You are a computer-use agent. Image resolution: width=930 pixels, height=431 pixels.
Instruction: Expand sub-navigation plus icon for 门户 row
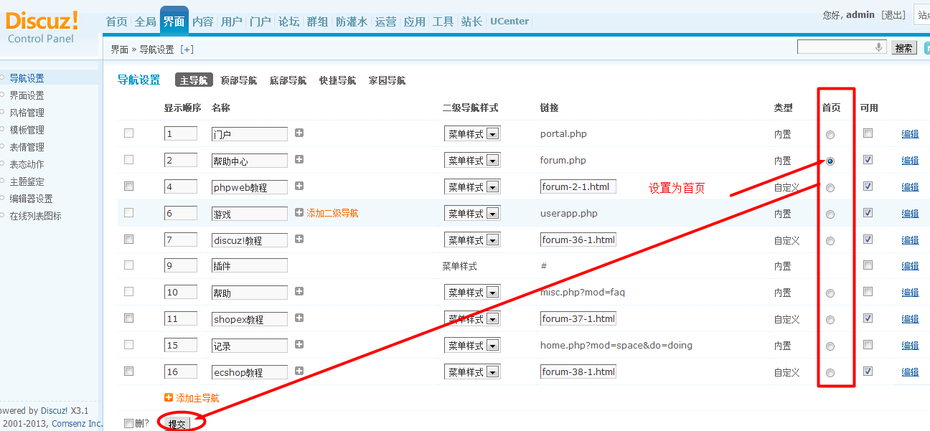tap(299, 133)
